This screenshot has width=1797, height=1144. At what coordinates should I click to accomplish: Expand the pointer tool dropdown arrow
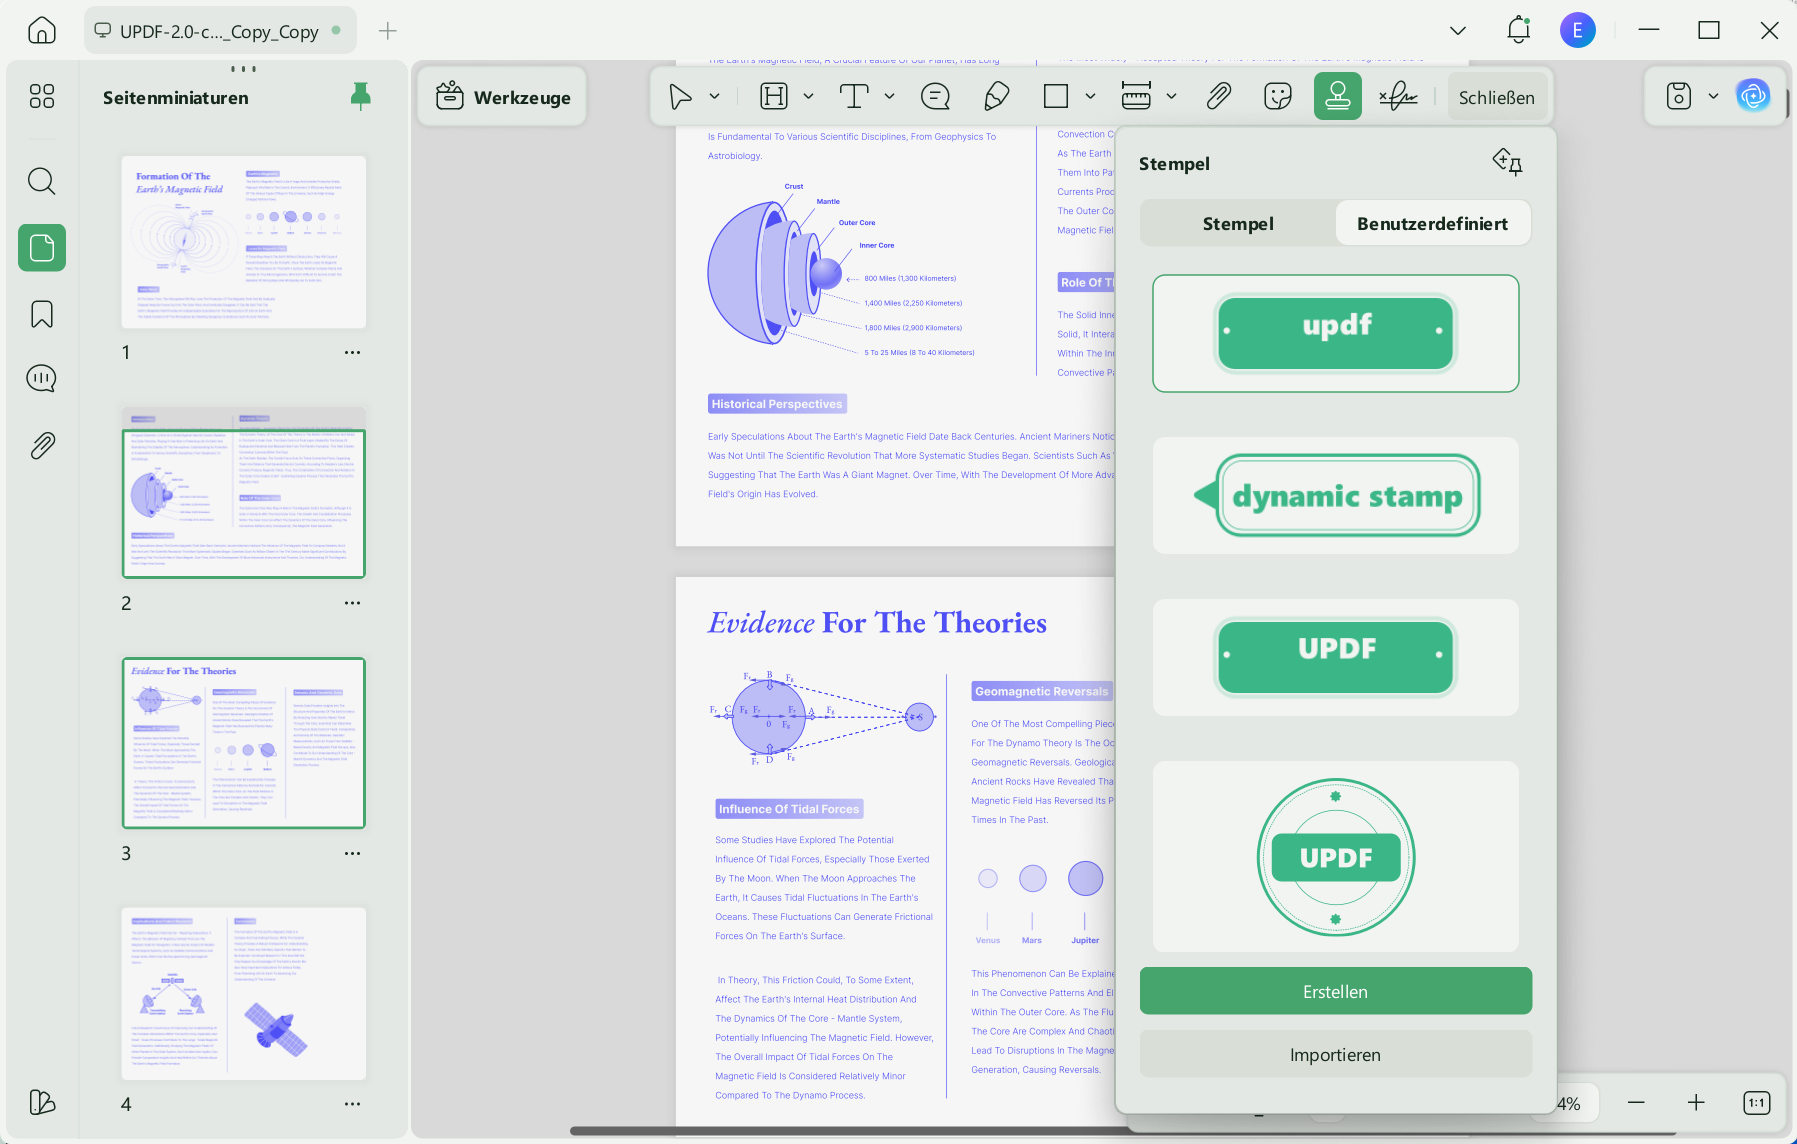click(x=715, y=96)
